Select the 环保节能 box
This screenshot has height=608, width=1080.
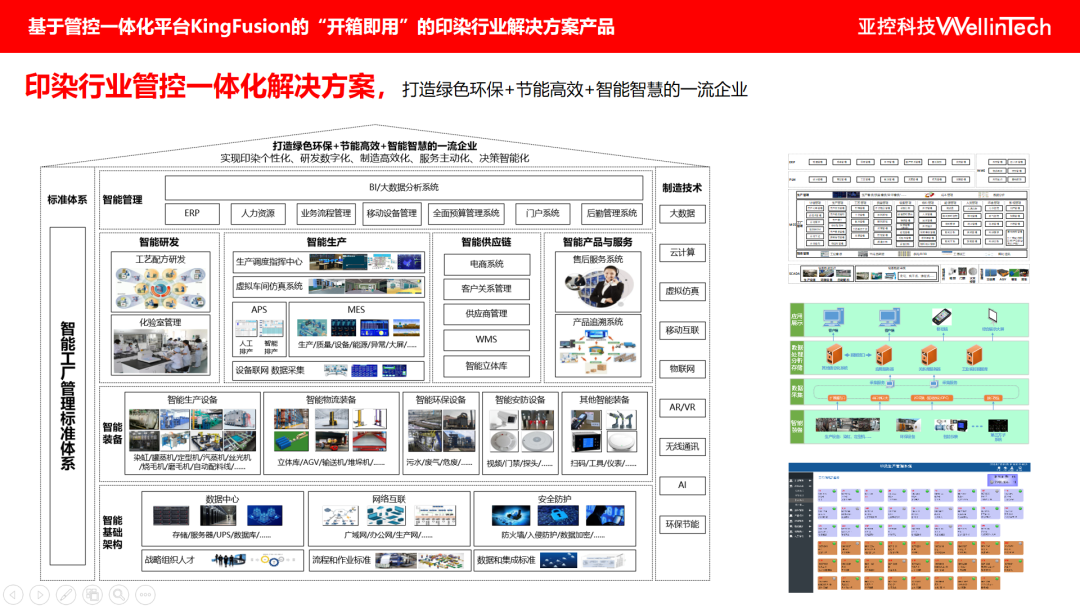[682, 524]
